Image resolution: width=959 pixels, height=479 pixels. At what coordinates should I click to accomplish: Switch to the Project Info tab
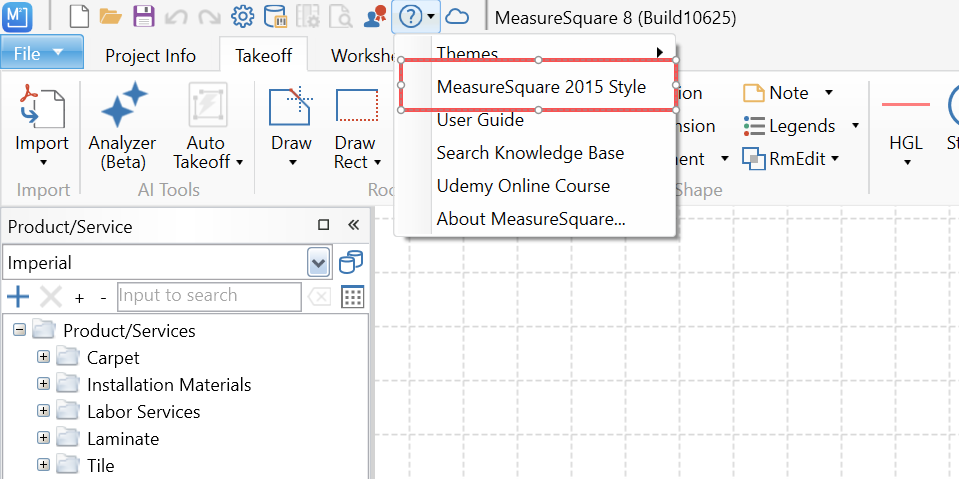point(150,56)
